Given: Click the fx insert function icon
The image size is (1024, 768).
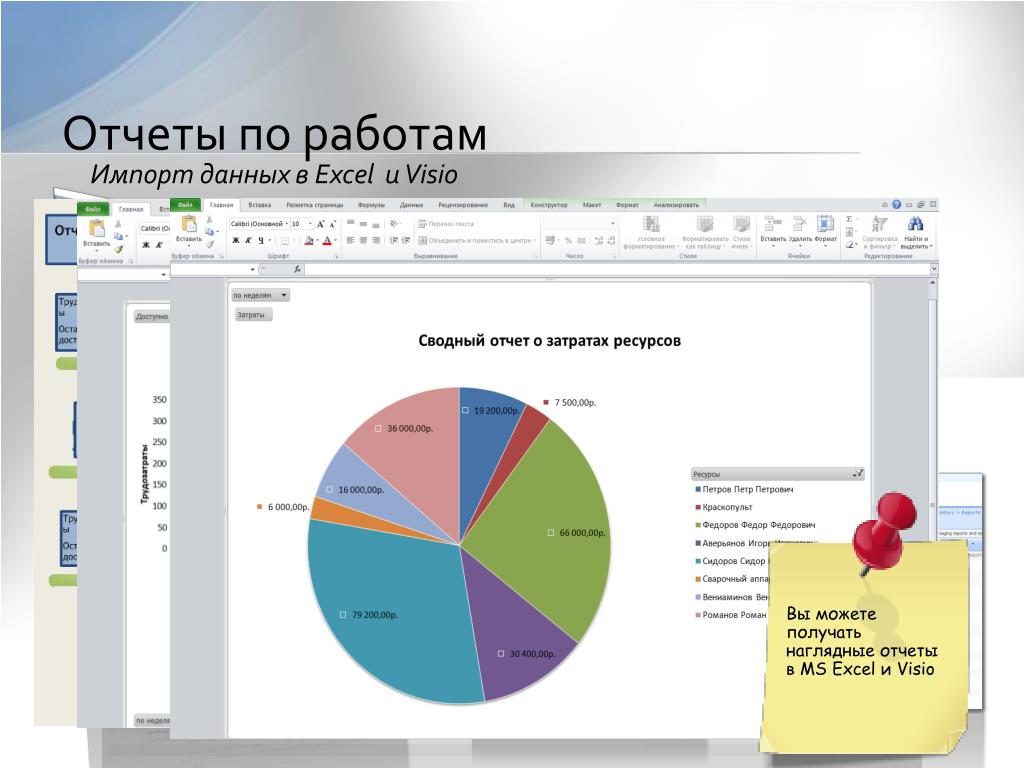Looking at the screenshot, I should click(x=297, y=269).
